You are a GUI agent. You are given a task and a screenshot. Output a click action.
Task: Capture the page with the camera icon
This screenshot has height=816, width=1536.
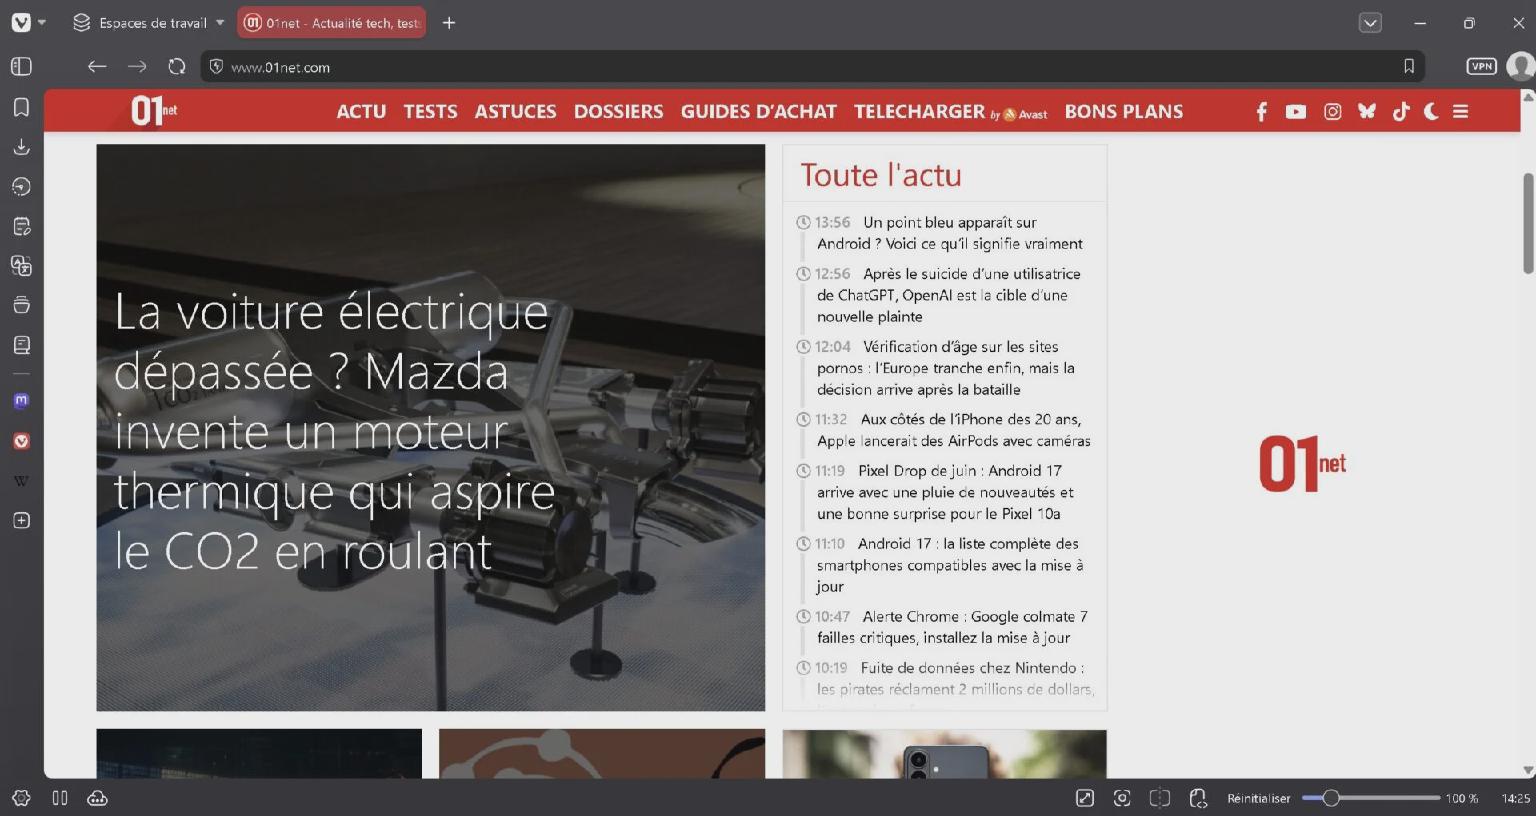[x=1122, y=798]
